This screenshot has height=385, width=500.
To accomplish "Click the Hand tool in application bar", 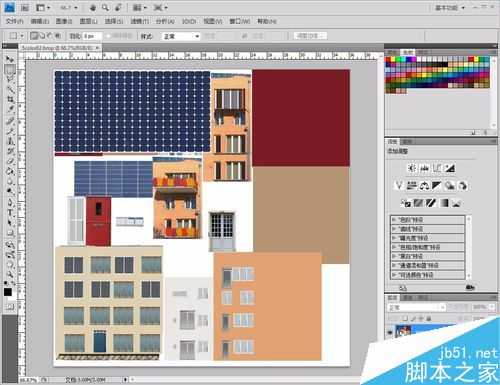I will (93, 7).
